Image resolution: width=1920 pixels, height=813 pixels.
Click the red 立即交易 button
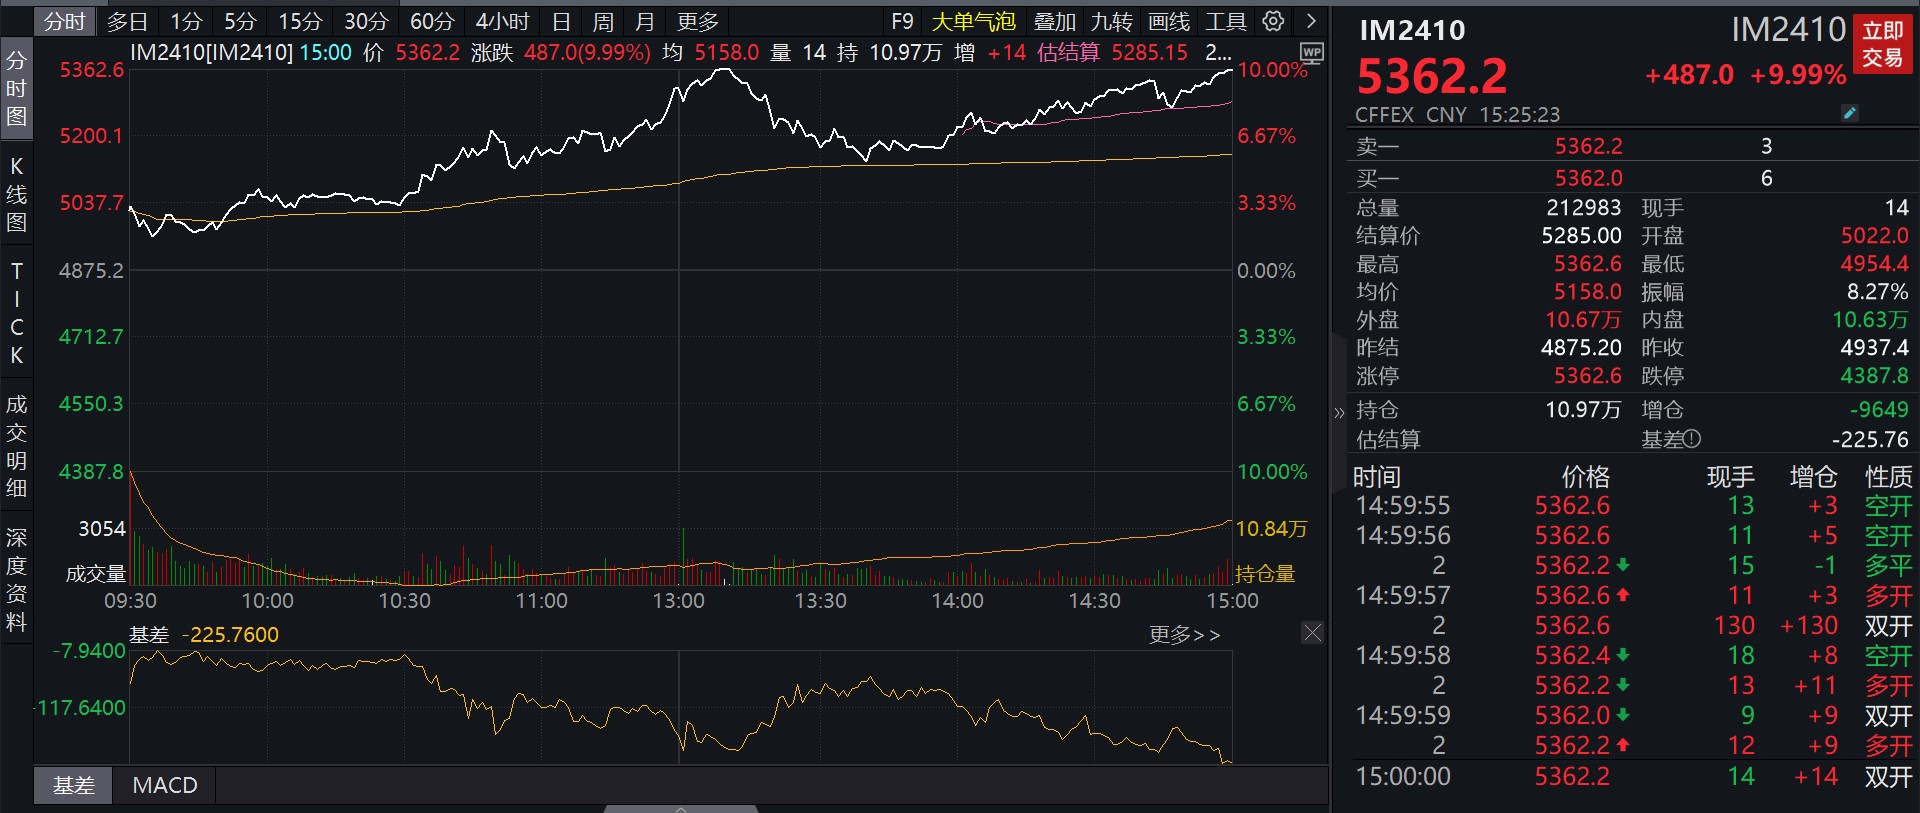[1882, 45]
